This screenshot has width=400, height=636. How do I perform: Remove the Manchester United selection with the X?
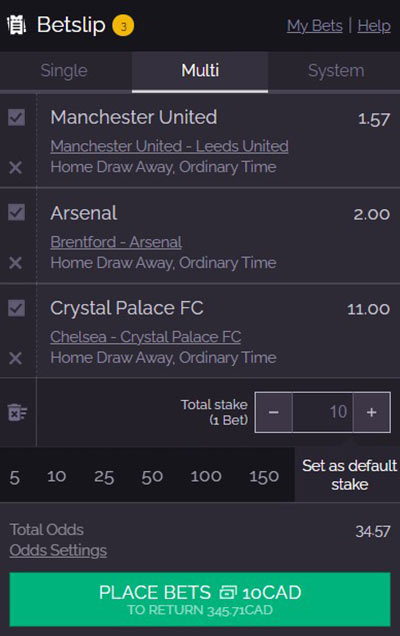click(x=15, y=168)
